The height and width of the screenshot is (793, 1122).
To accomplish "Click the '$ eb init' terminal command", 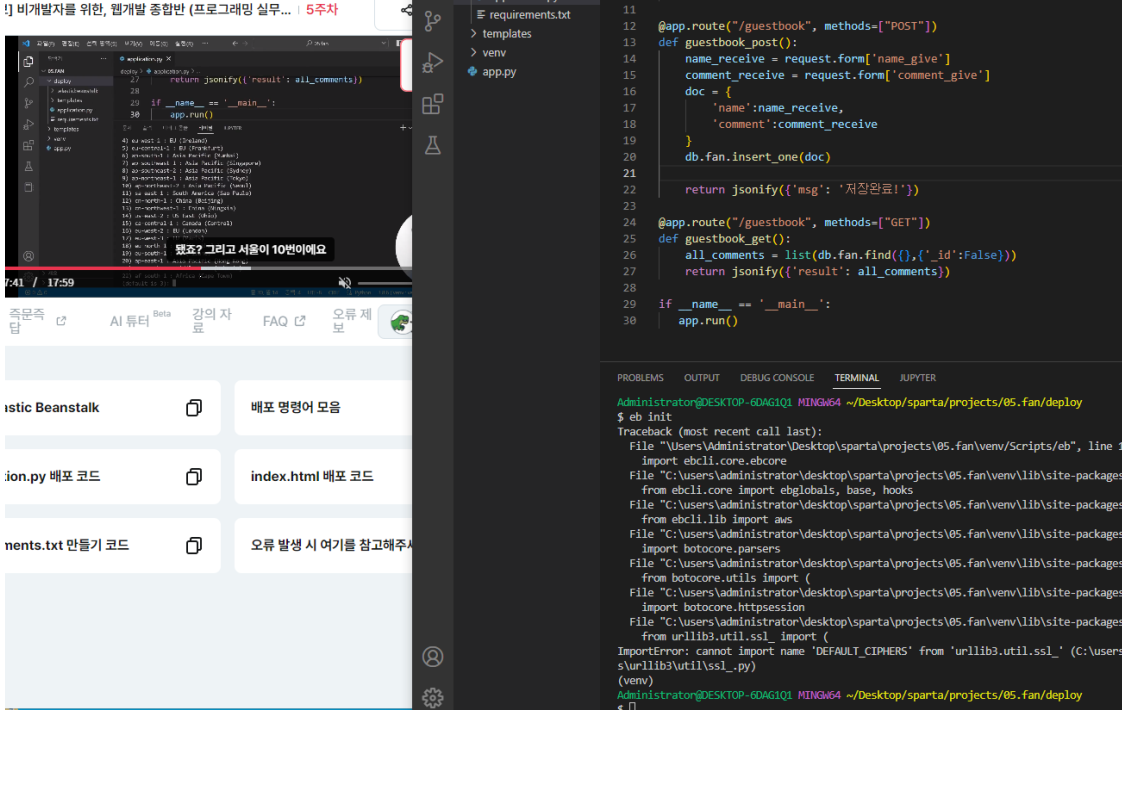I will (644, 417).
